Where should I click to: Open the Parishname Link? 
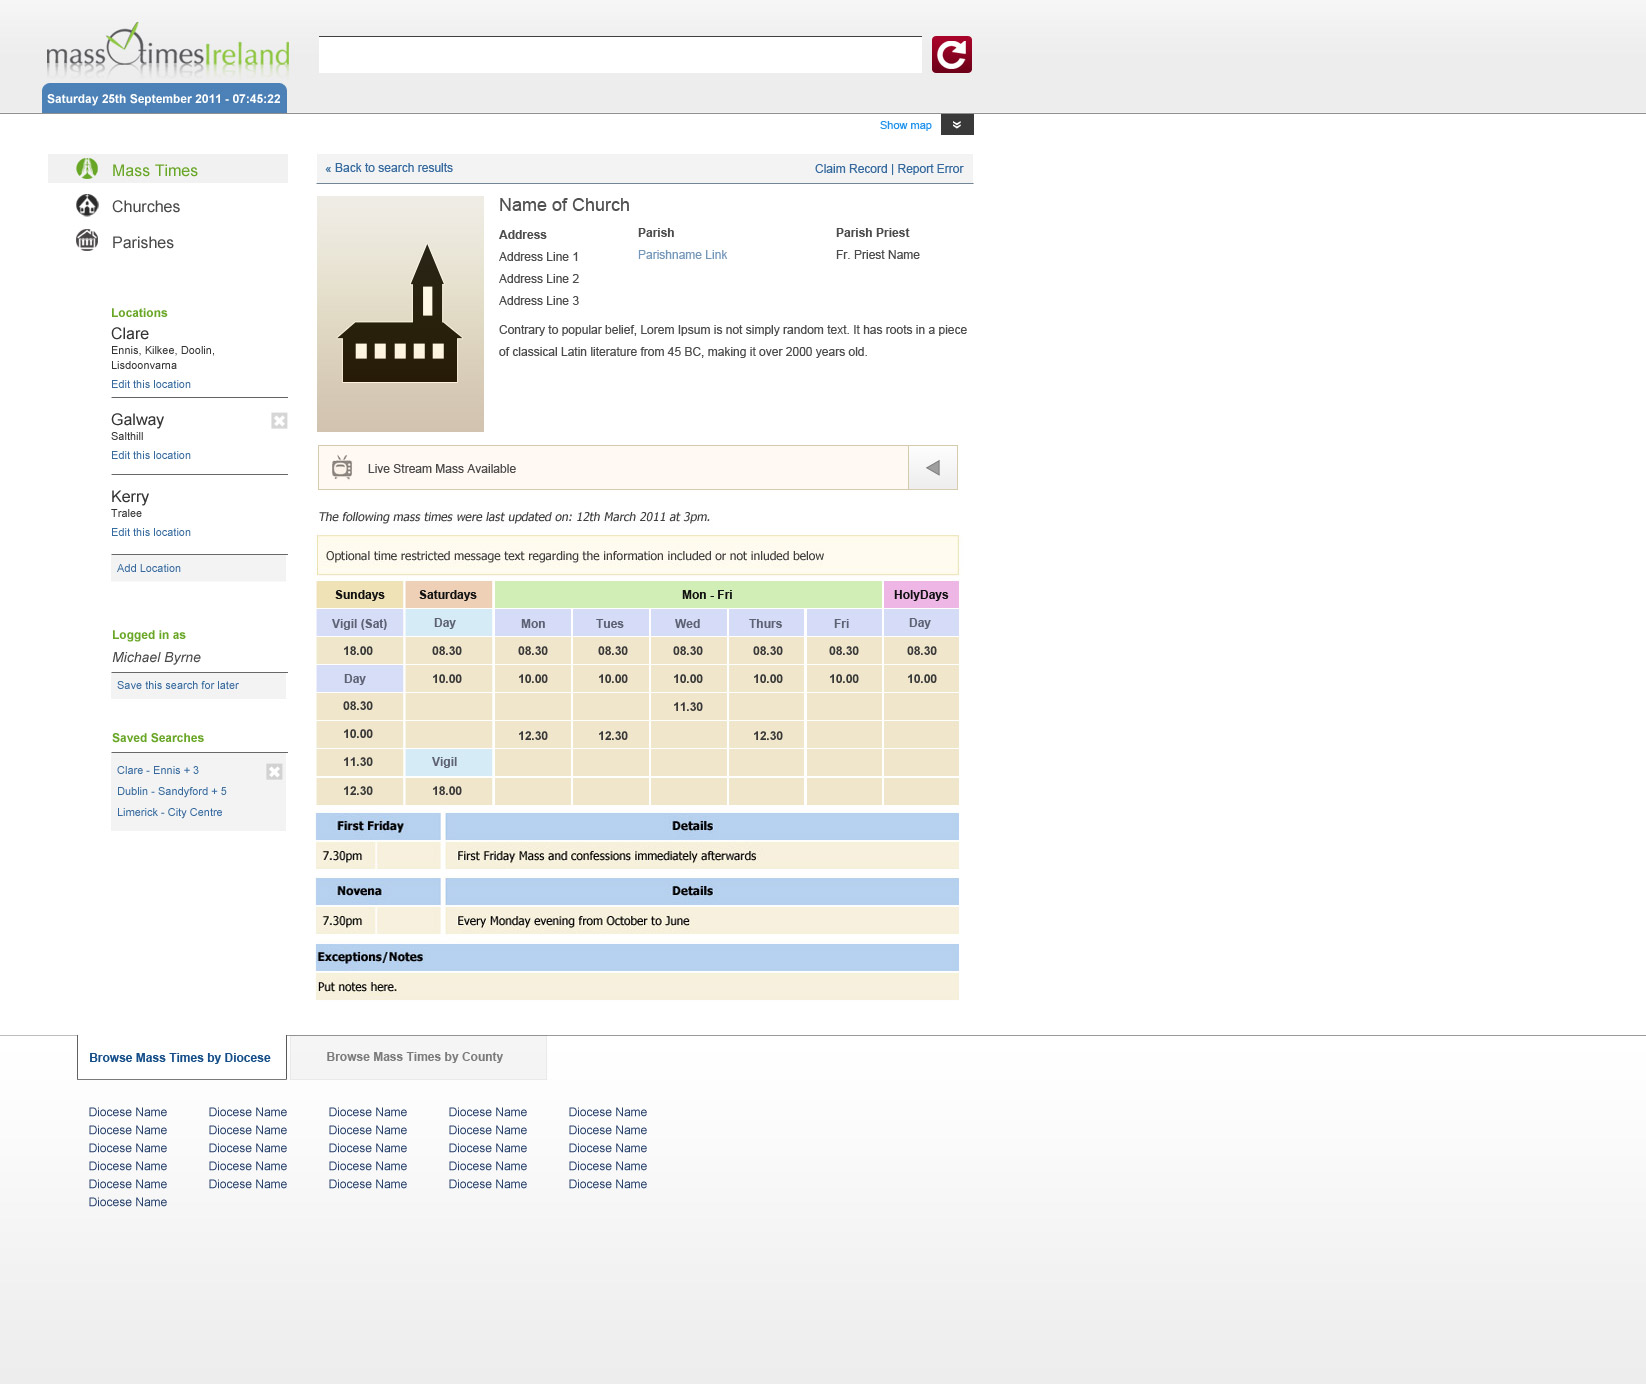pyautogui.click(x=682, y=255)
